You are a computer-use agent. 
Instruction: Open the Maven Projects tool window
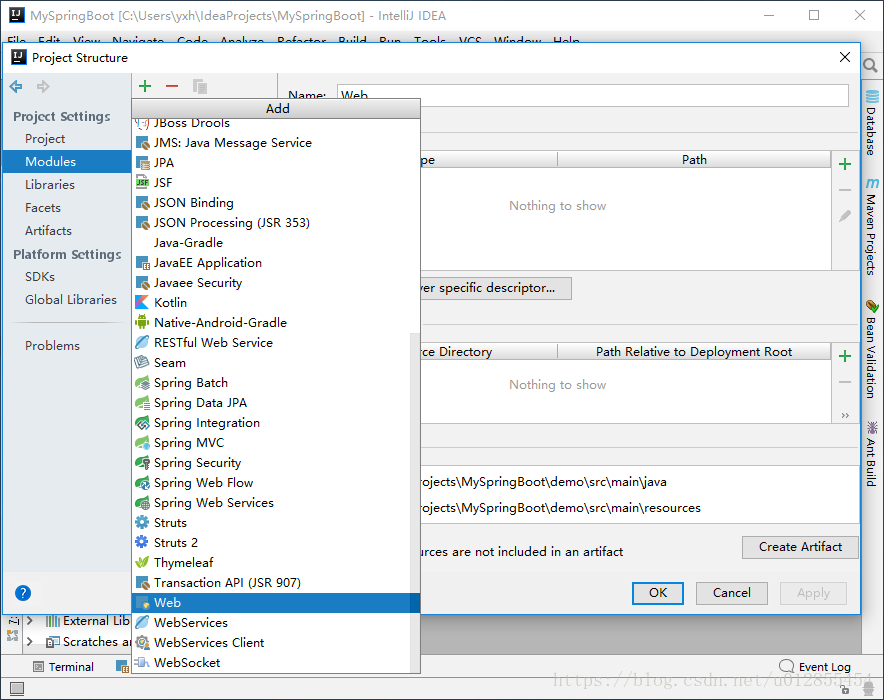[872, 227]
